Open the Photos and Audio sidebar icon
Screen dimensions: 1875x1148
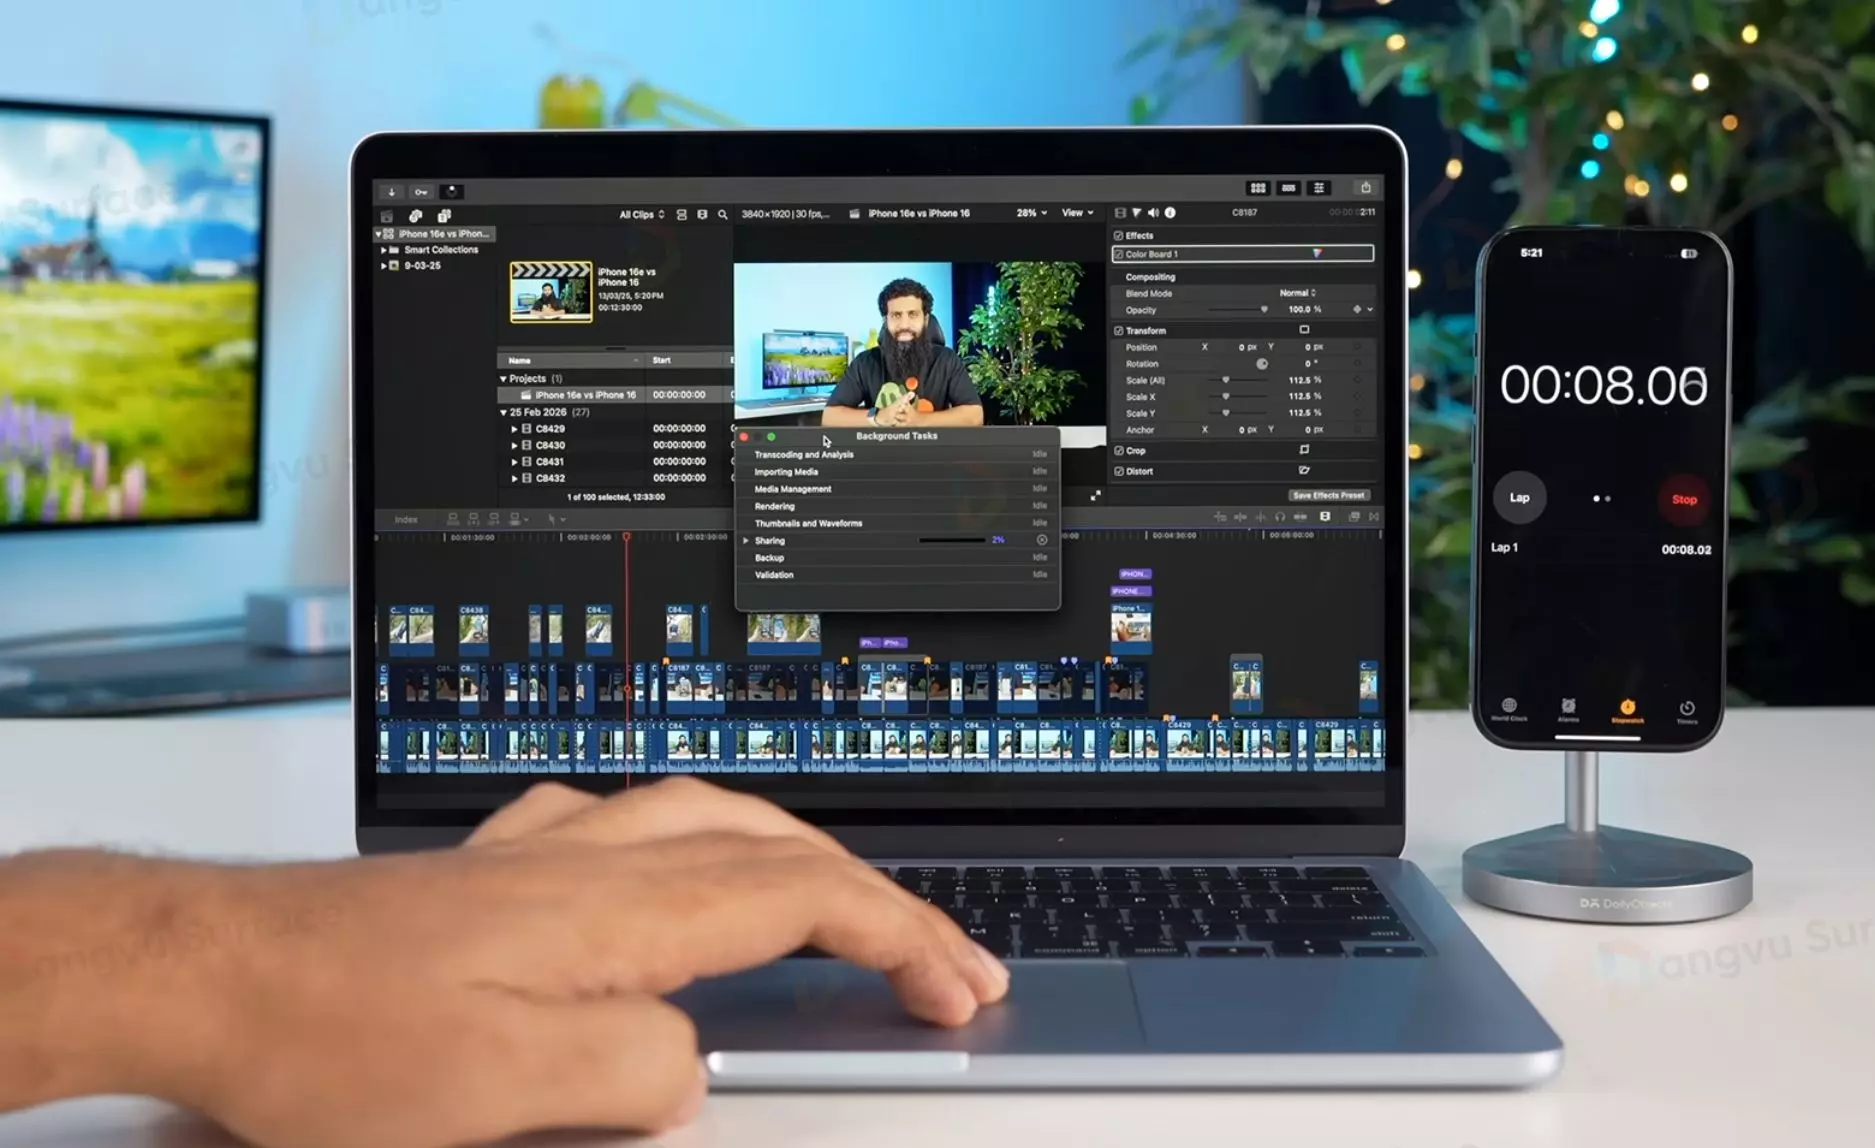(x=416, y=215)
